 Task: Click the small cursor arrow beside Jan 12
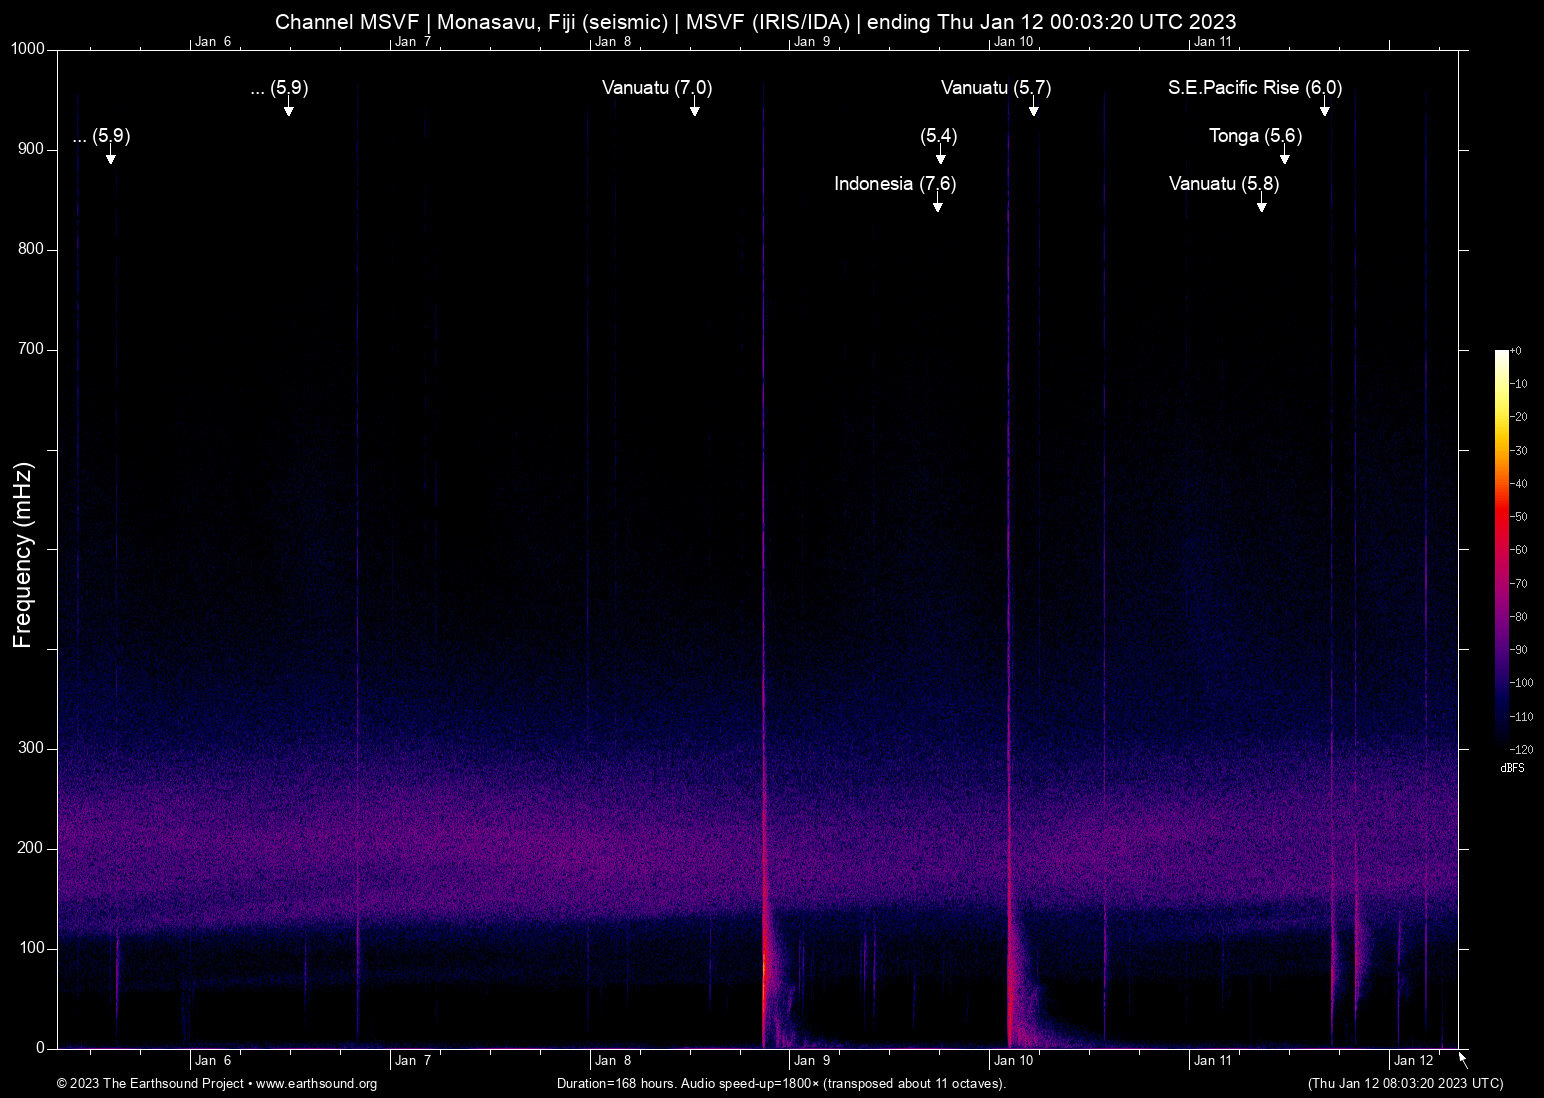click(x=1463, y=1059)
